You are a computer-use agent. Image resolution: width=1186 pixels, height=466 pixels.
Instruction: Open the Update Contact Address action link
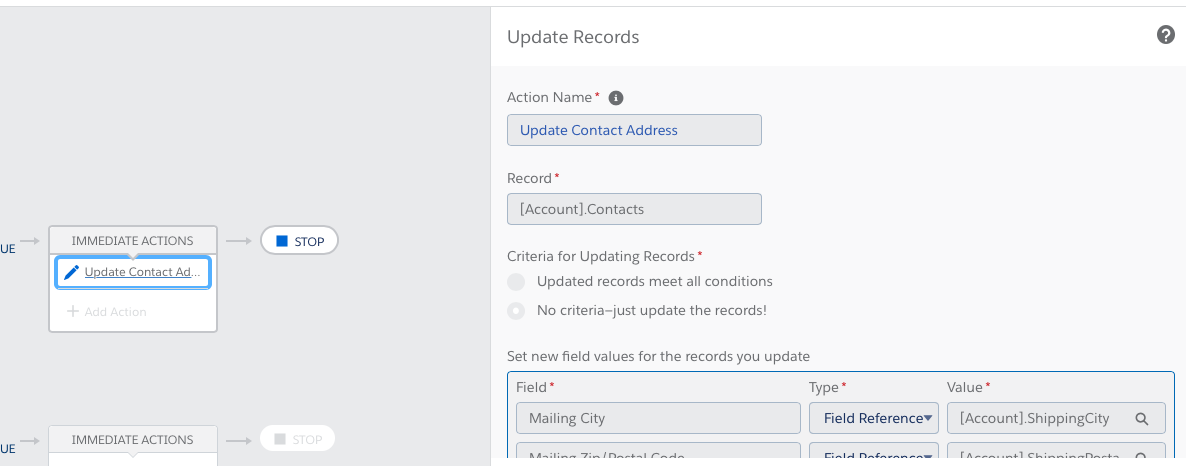142,272
